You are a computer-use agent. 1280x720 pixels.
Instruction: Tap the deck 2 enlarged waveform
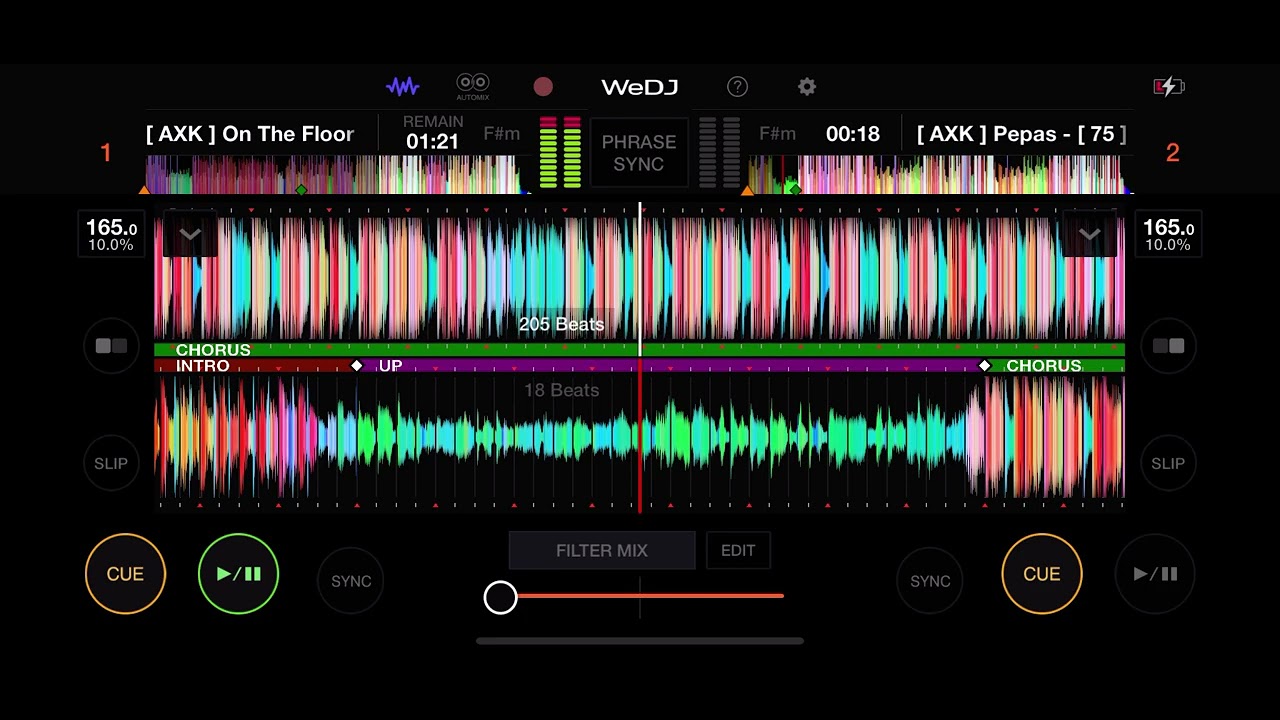pos(640,438)
